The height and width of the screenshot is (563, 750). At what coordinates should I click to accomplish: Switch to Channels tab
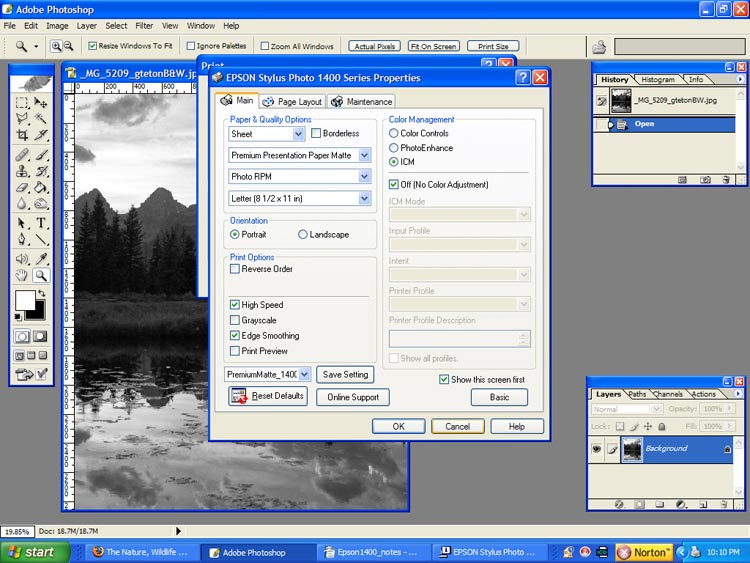coord(668,394)
